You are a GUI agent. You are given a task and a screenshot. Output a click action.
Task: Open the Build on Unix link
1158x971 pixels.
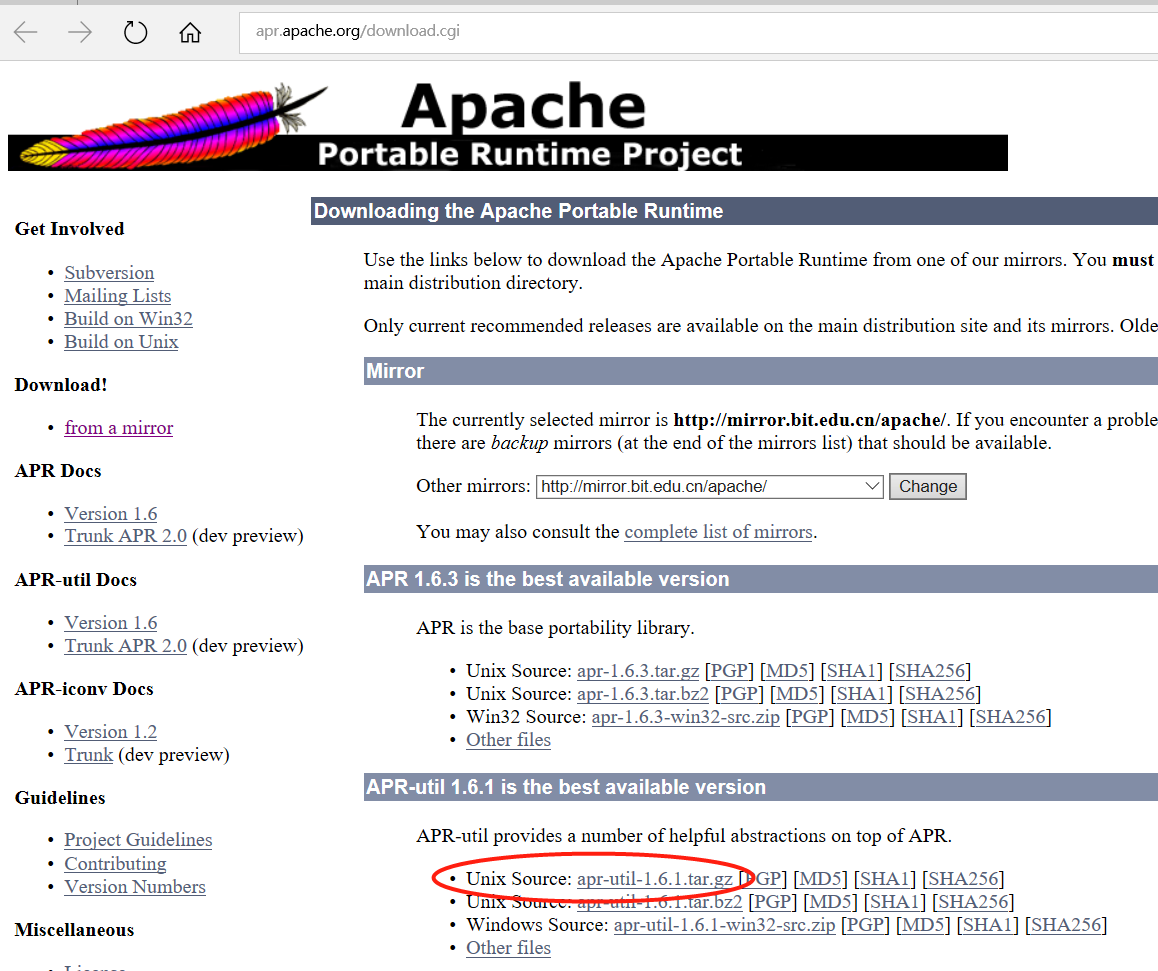(x=121, y=342)
